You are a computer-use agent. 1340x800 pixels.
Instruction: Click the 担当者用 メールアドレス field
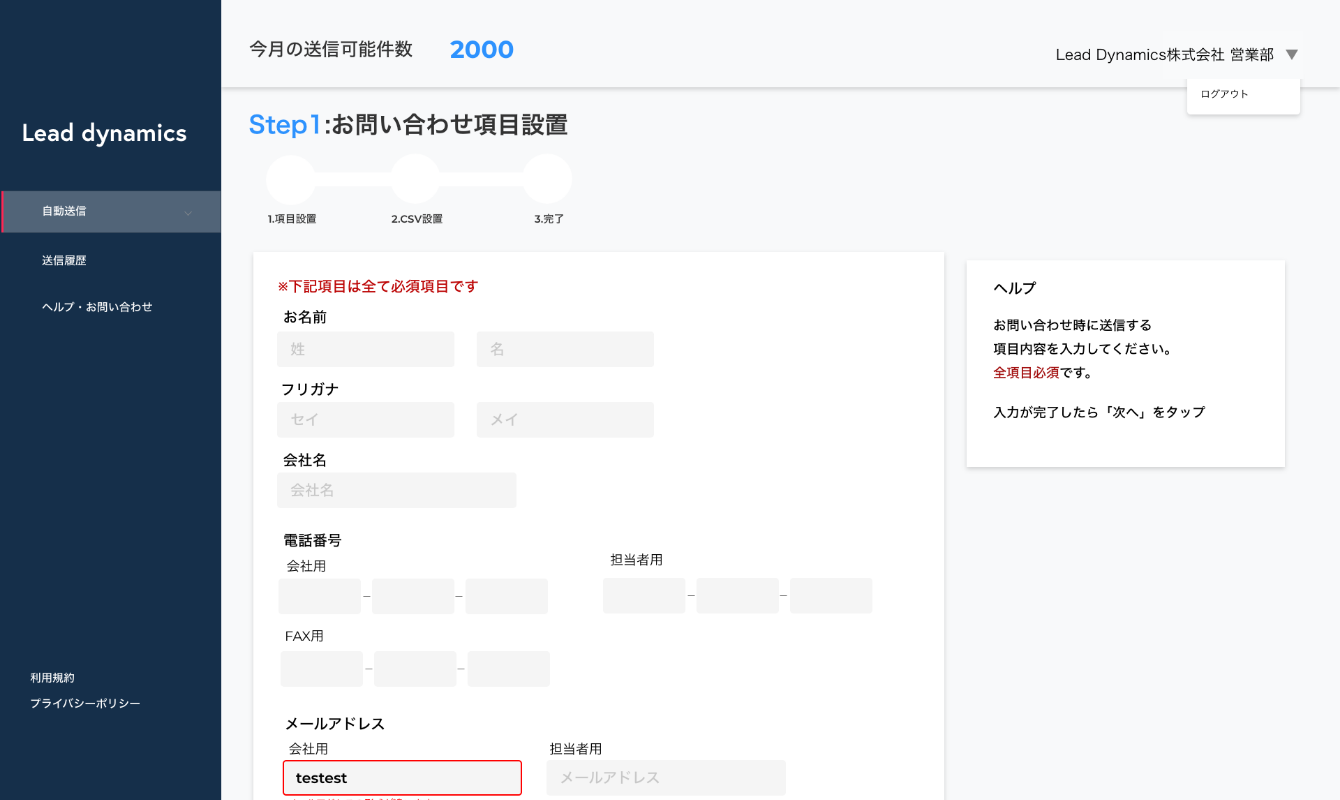[x=665, y=777]
